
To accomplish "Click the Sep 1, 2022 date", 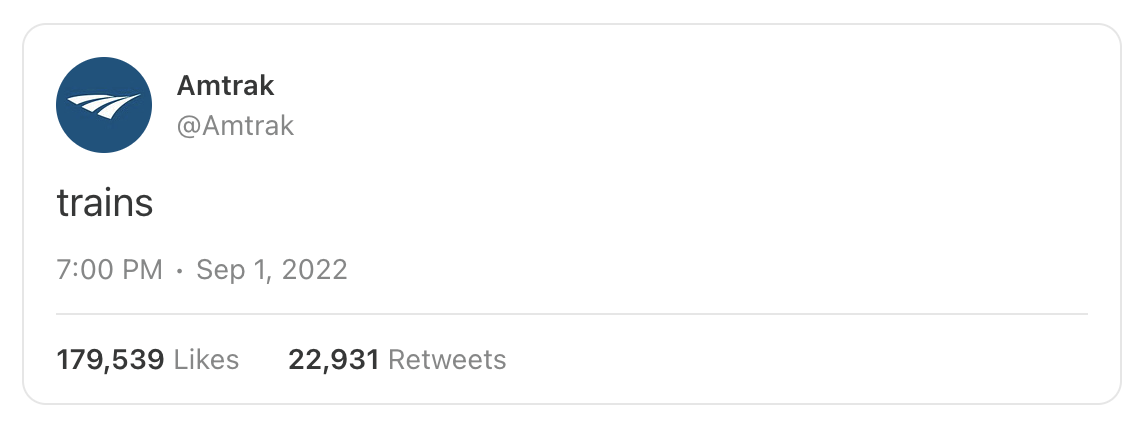I will 271,270.
